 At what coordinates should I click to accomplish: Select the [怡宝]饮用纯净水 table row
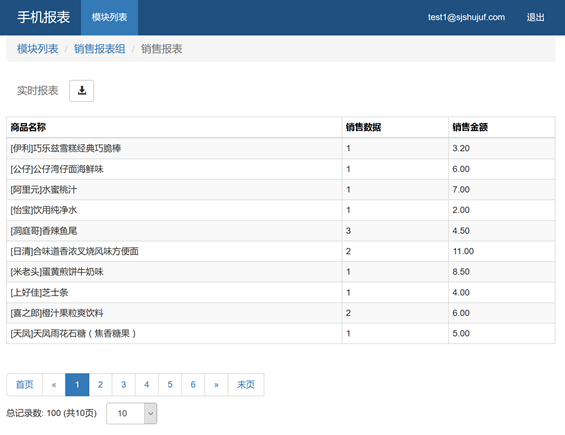pos(281,210)
